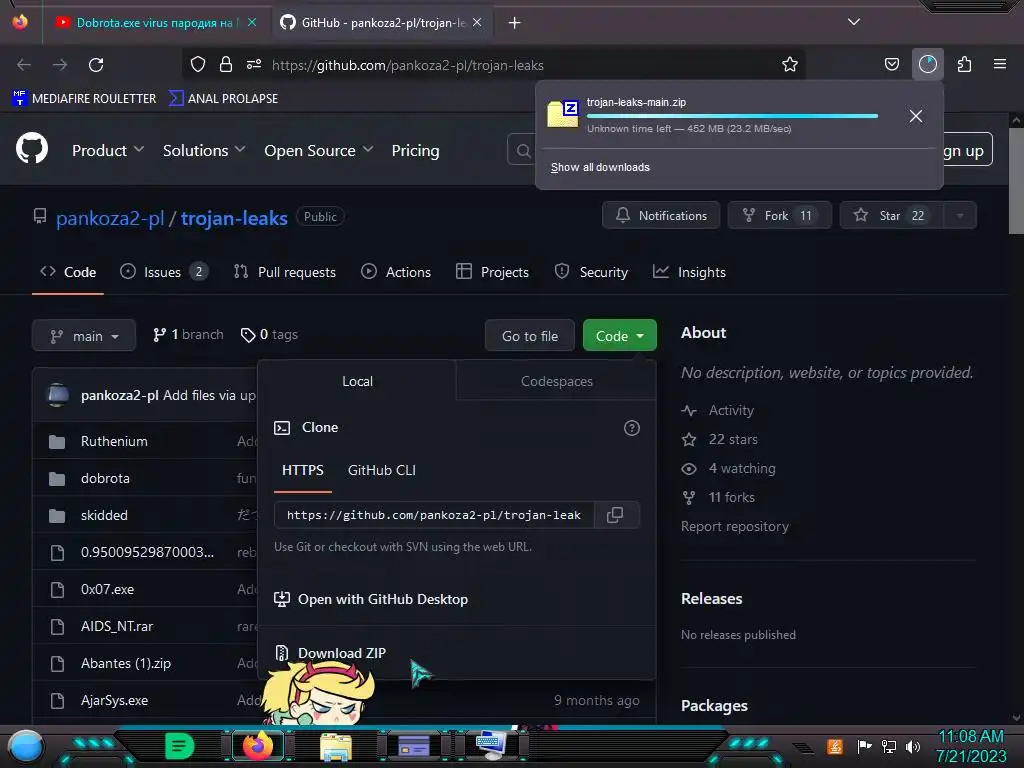Click the forward navigation arrow

(x=60, y=65)
